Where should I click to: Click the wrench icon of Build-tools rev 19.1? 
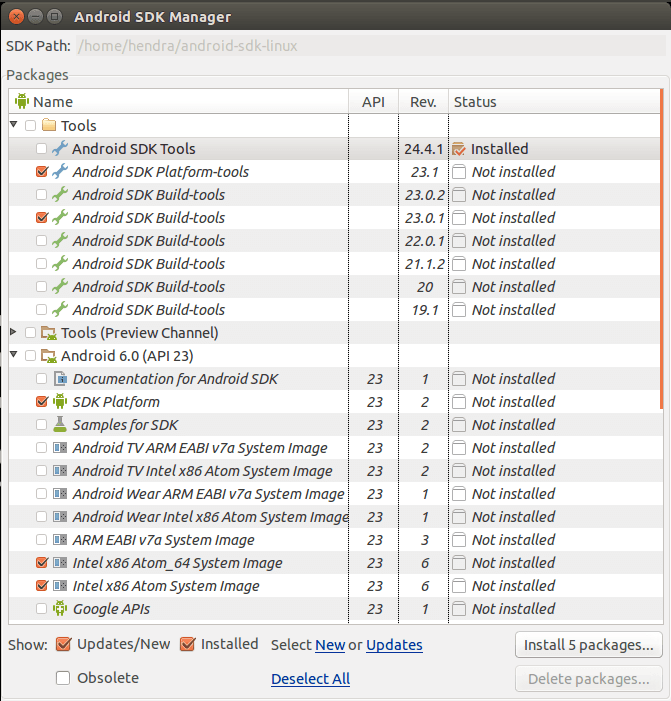tap(60, 309)
